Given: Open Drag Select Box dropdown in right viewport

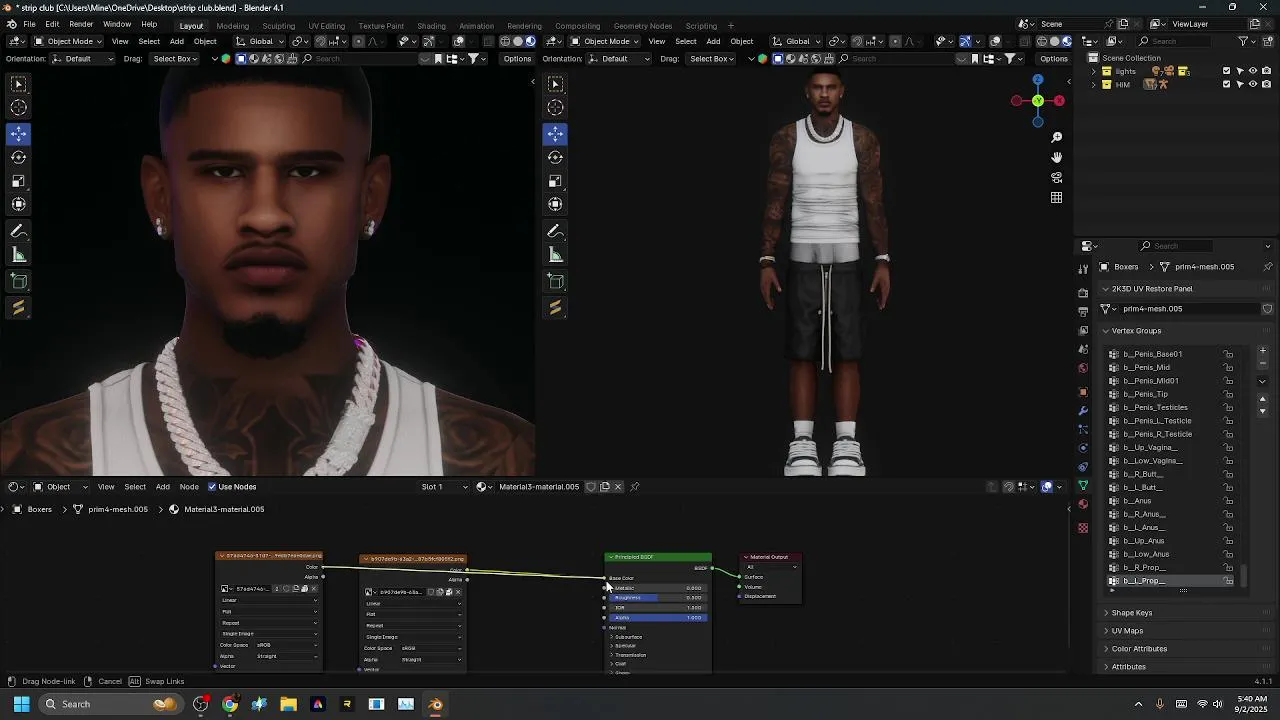Looking at the screenshot, I should click(x=711, y=59).
